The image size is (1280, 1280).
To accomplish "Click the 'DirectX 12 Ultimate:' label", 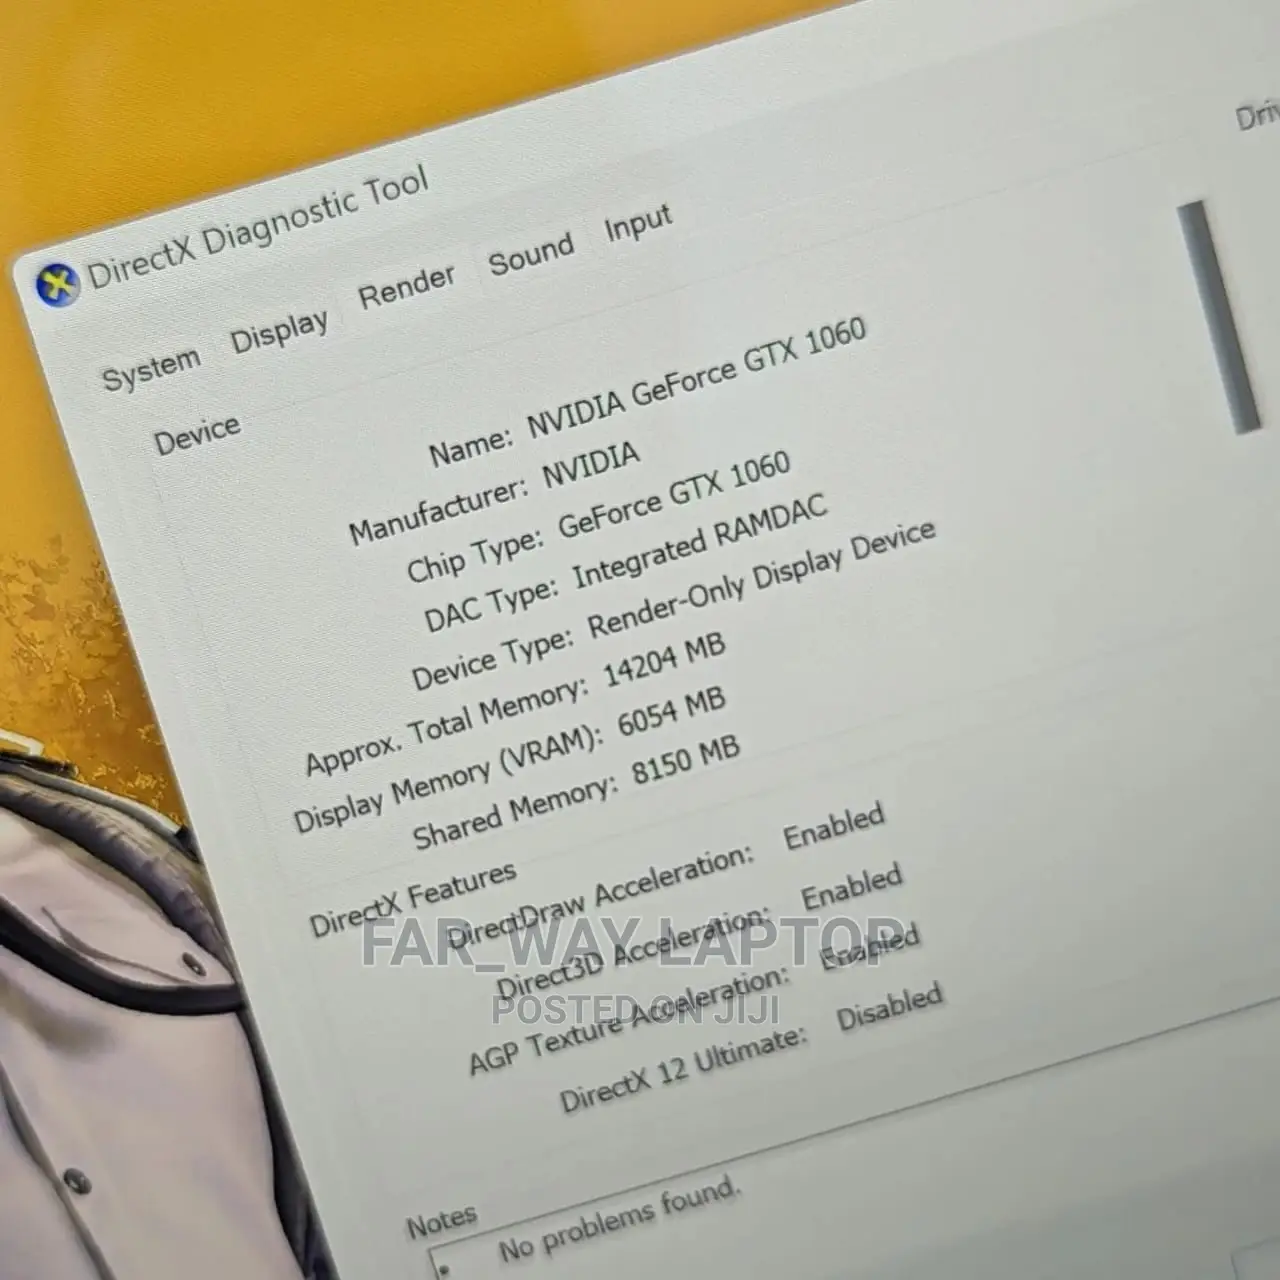I will coord(683,1071).
